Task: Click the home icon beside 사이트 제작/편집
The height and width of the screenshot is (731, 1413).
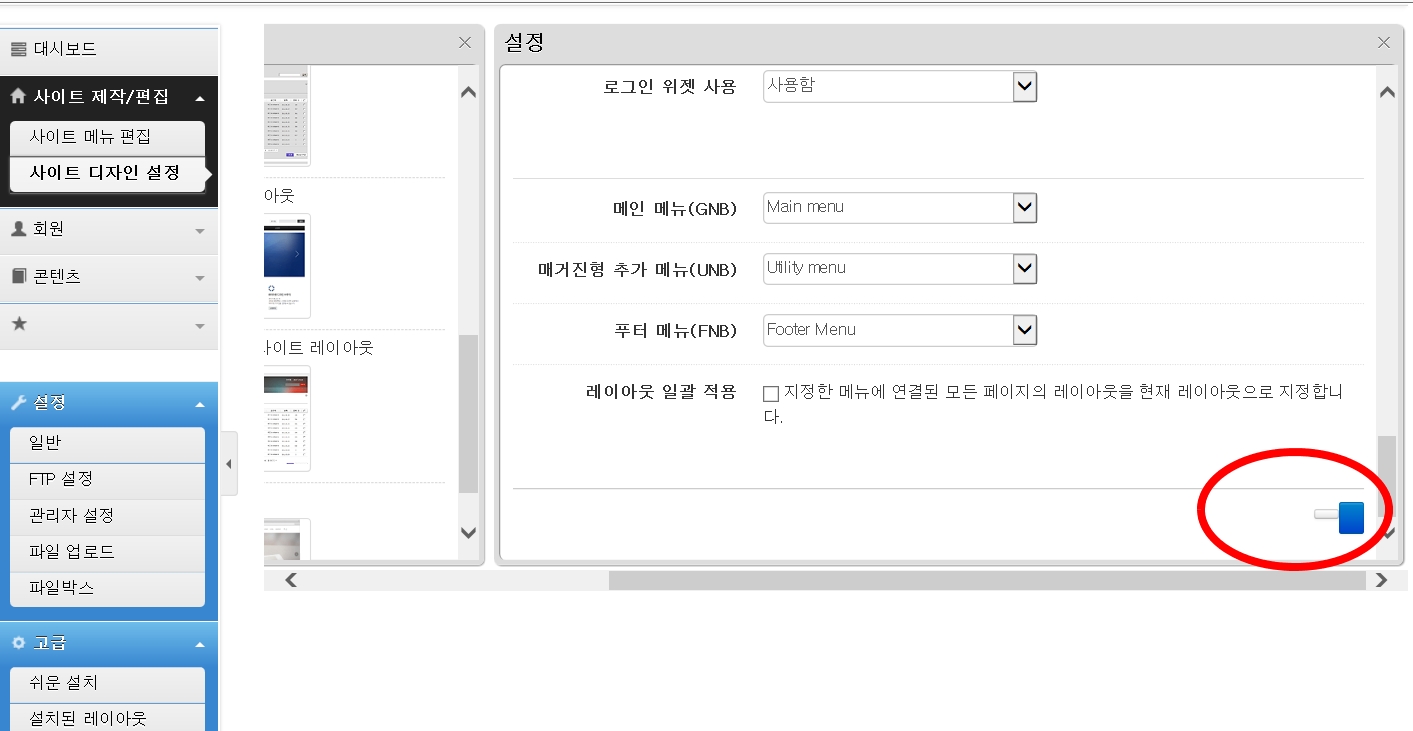Action: click(18, 97)
